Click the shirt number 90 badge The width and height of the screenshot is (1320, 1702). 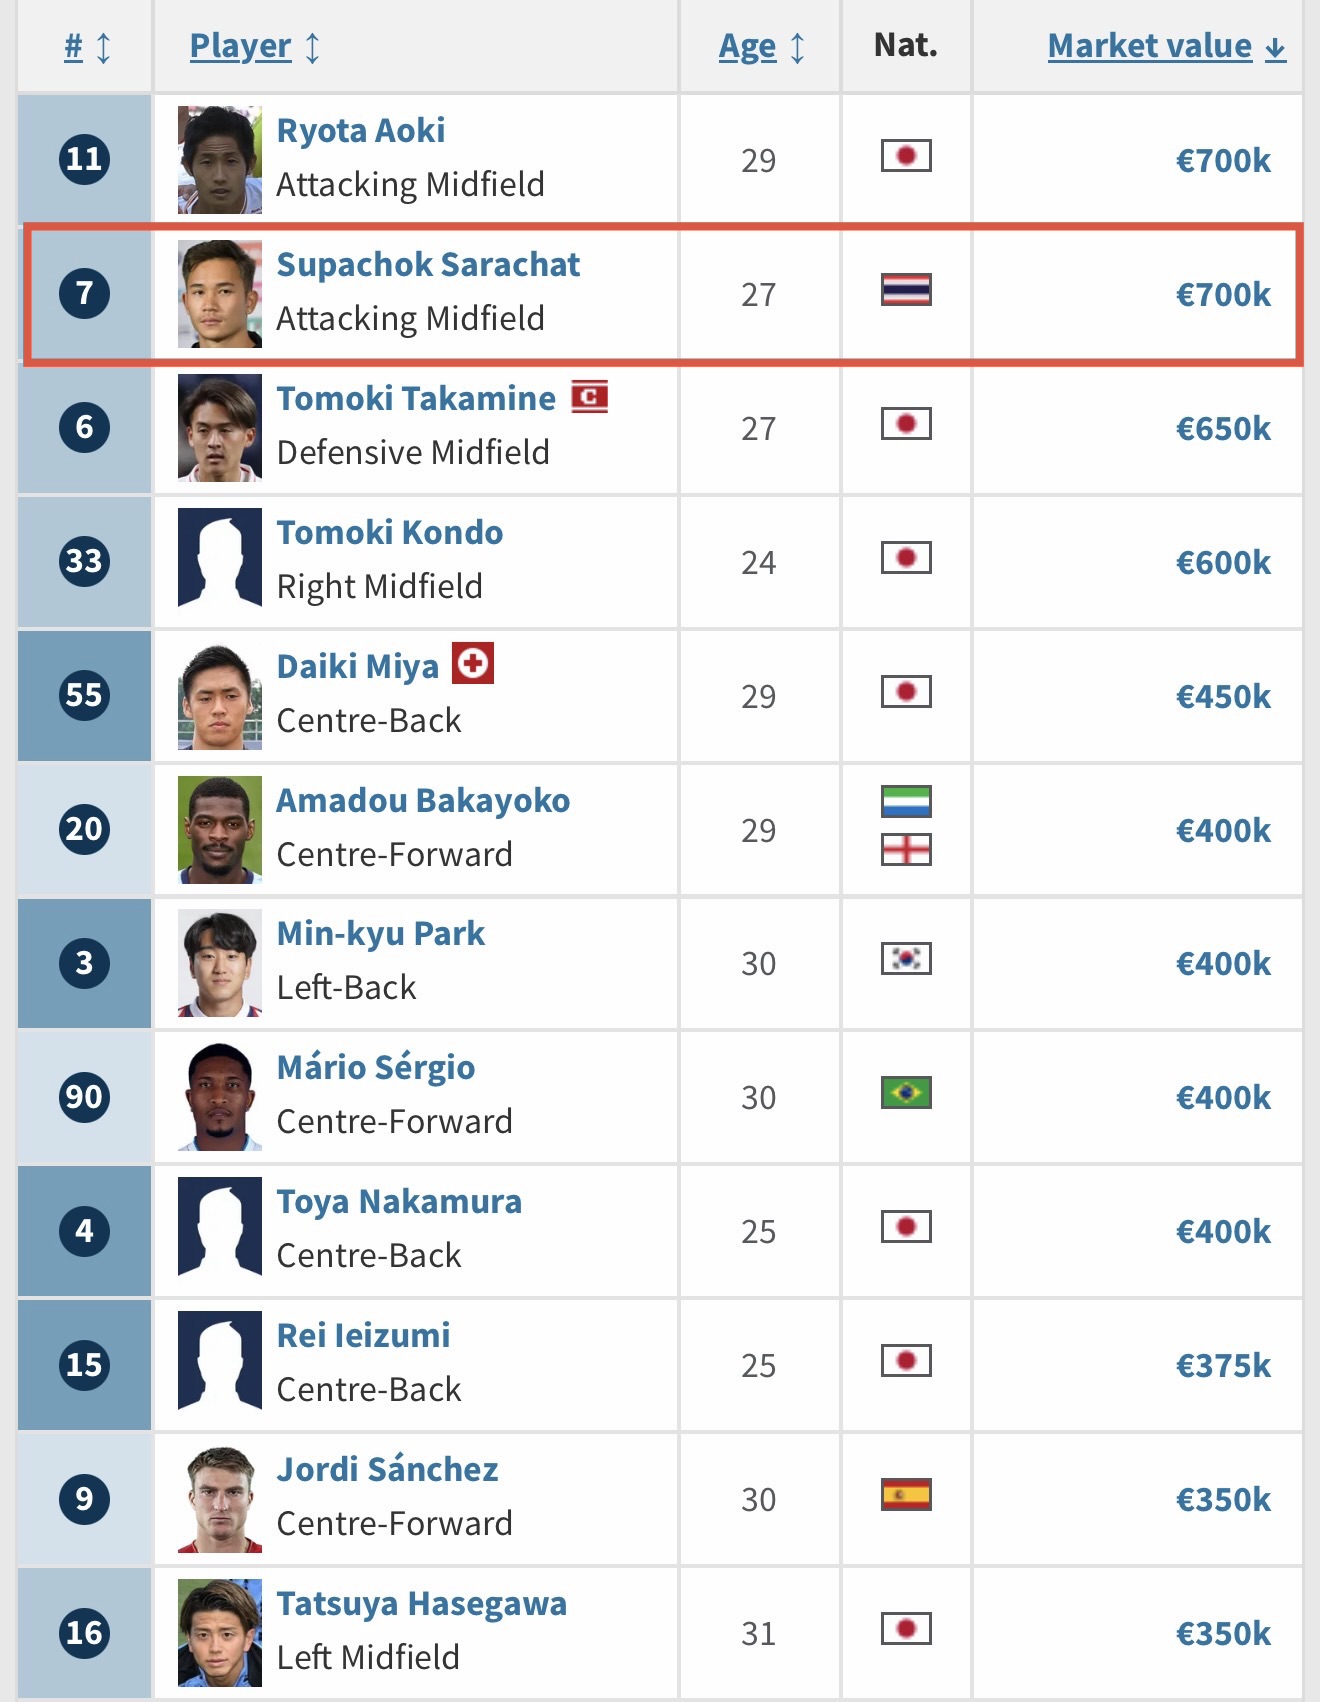[x=85, y=1097]
